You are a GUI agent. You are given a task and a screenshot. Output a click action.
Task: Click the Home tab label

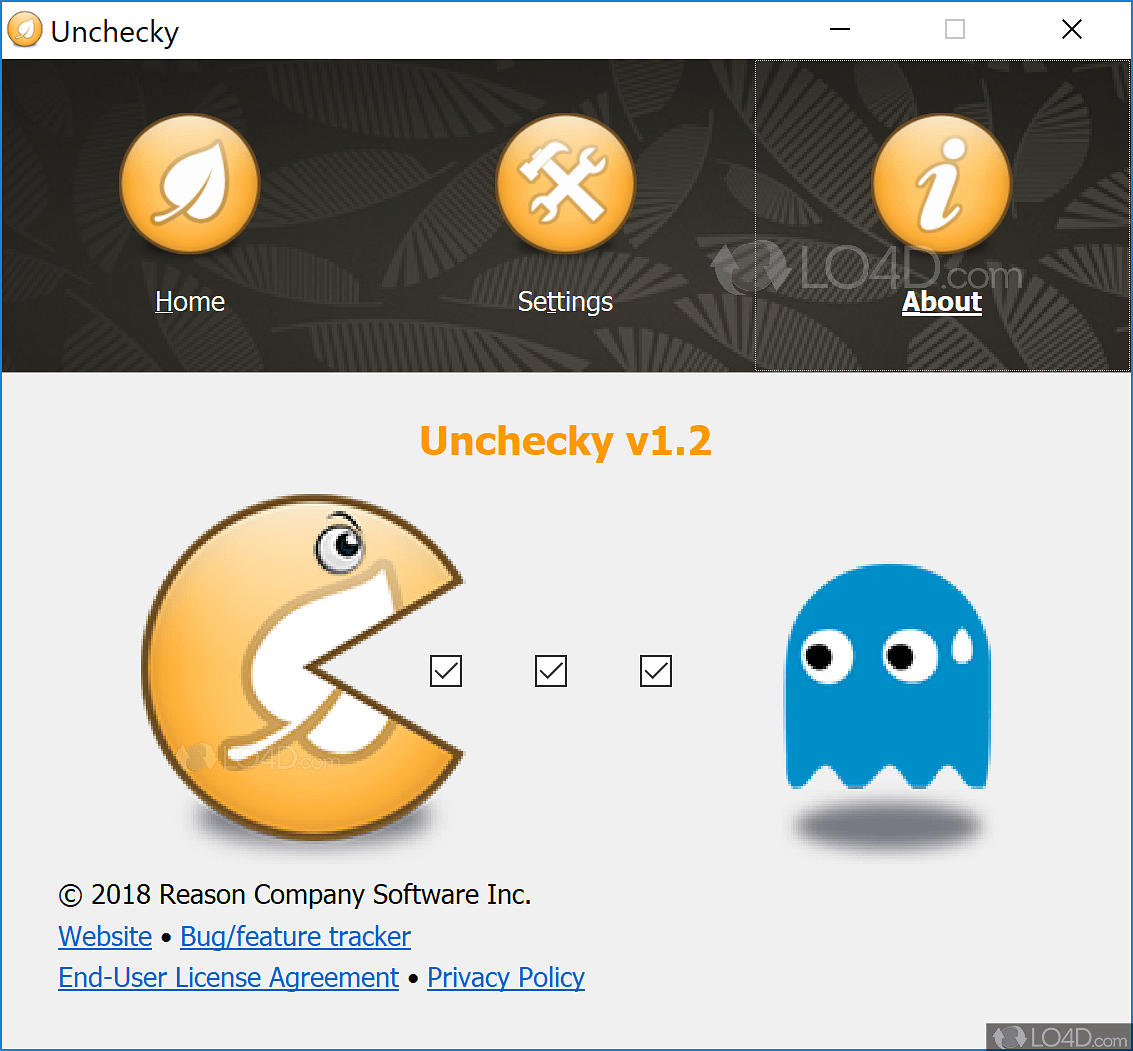click(x=190, y=302)
